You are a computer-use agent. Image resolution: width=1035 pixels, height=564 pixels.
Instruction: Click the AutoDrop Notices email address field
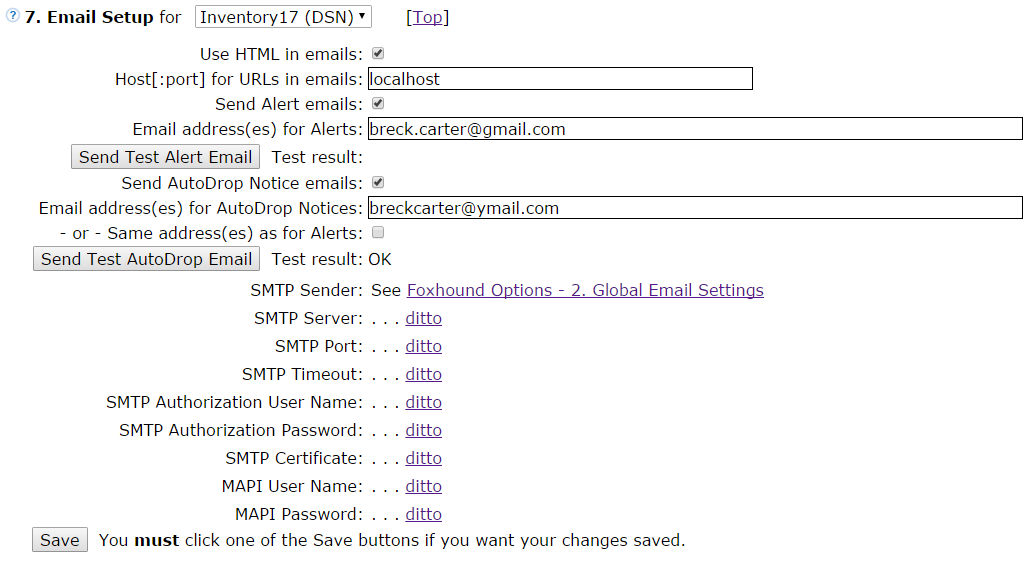[x=694, y=208]
